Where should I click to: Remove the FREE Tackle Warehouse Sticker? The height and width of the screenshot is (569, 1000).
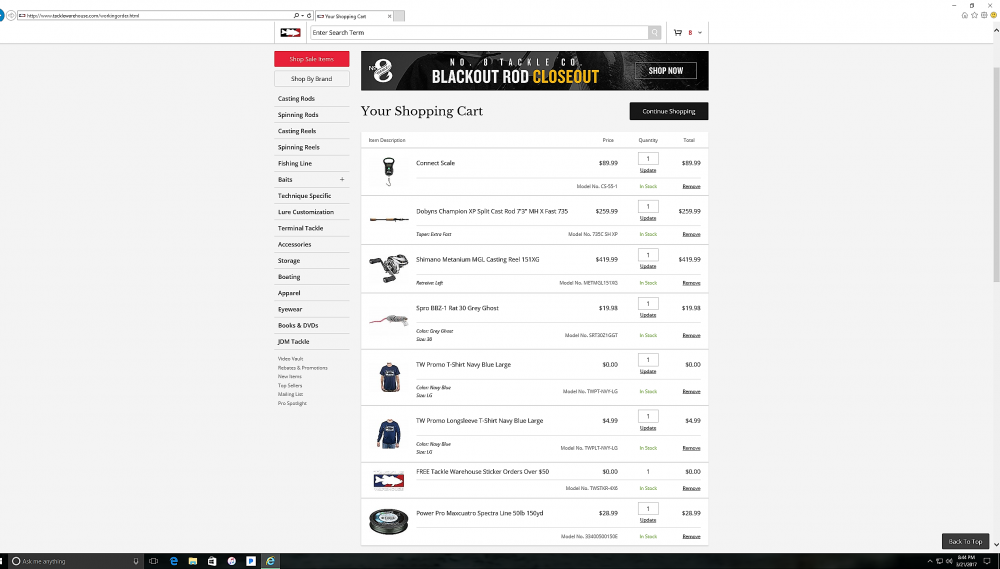[x=691, y=488]
